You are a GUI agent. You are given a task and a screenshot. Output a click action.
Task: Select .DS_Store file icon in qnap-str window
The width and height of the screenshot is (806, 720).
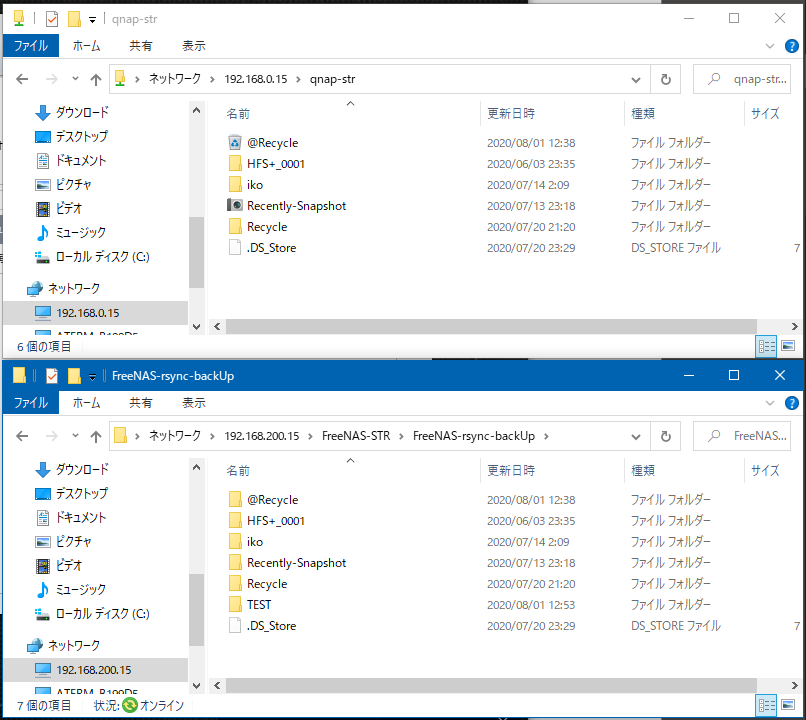point(235,247)
